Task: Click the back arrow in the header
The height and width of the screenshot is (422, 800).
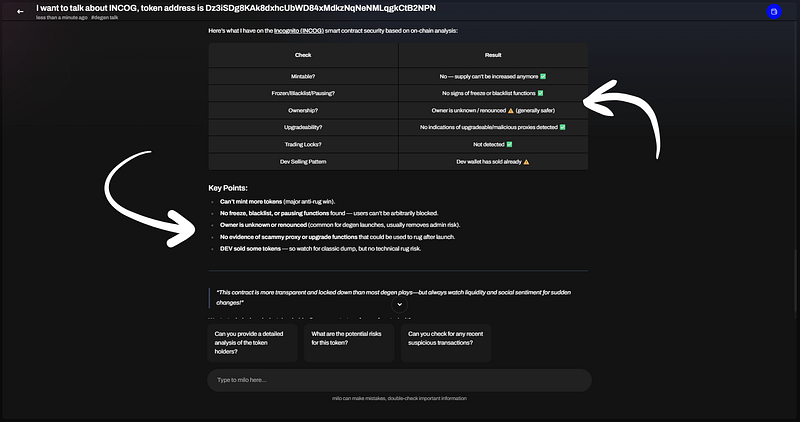Action: tap(20, 11)
